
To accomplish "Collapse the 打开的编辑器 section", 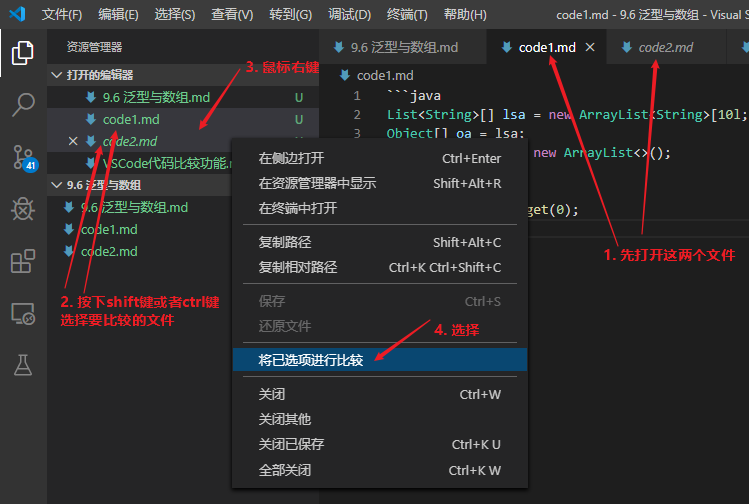I will [56, 75].
